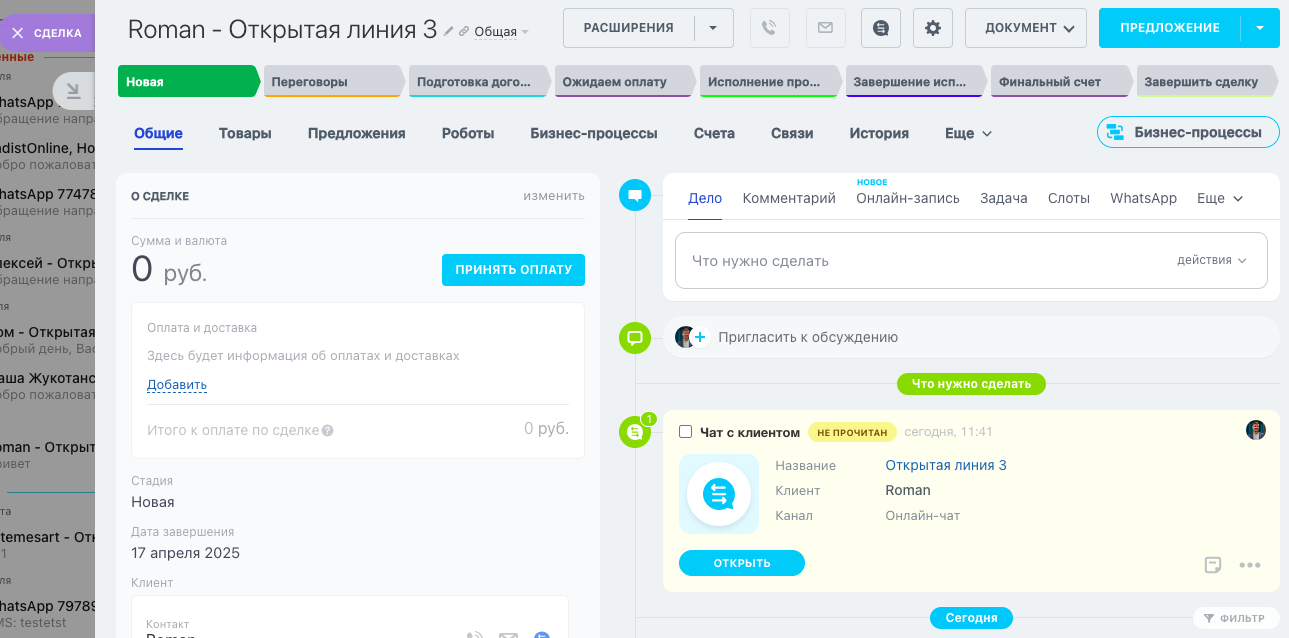The image size is (1289, 638).
Task: Switch to the Предложения tab
Action: click(x=357, y=133)
